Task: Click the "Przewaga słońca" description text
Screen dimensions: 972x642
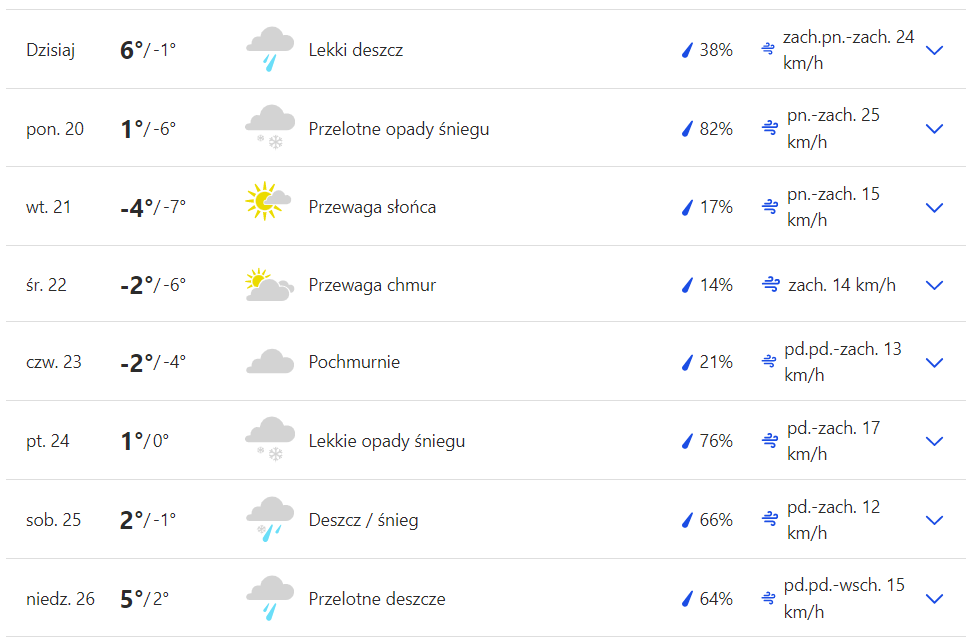Action: coord(372,207)
